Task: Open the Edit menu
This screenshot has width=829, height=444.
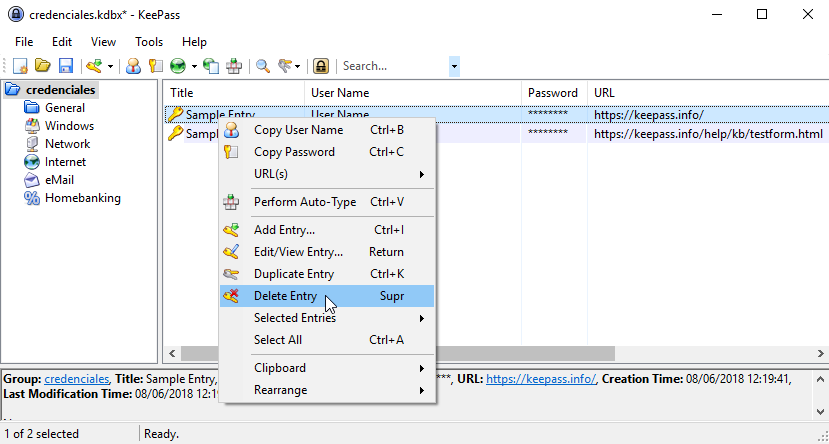Action: 62,42
